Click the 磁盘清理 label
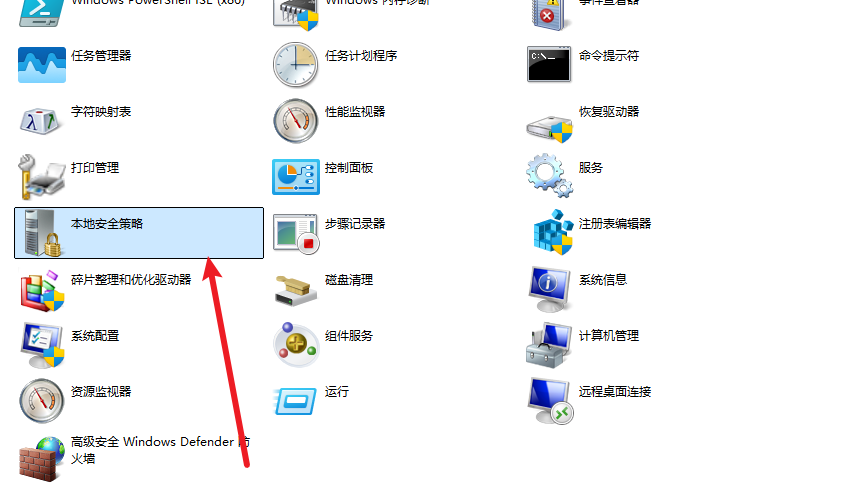The width and height of the screenshot is (860, 488). tap(349, 280)
